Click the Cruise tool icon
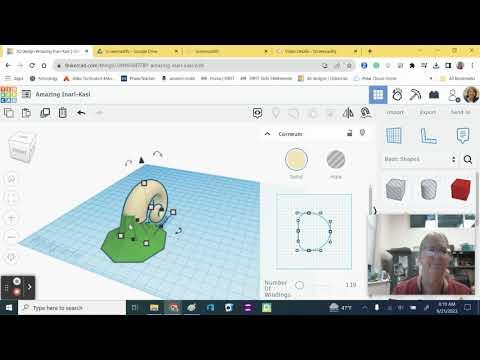This screenshot has width=480, height=360. tap(366, 113)
